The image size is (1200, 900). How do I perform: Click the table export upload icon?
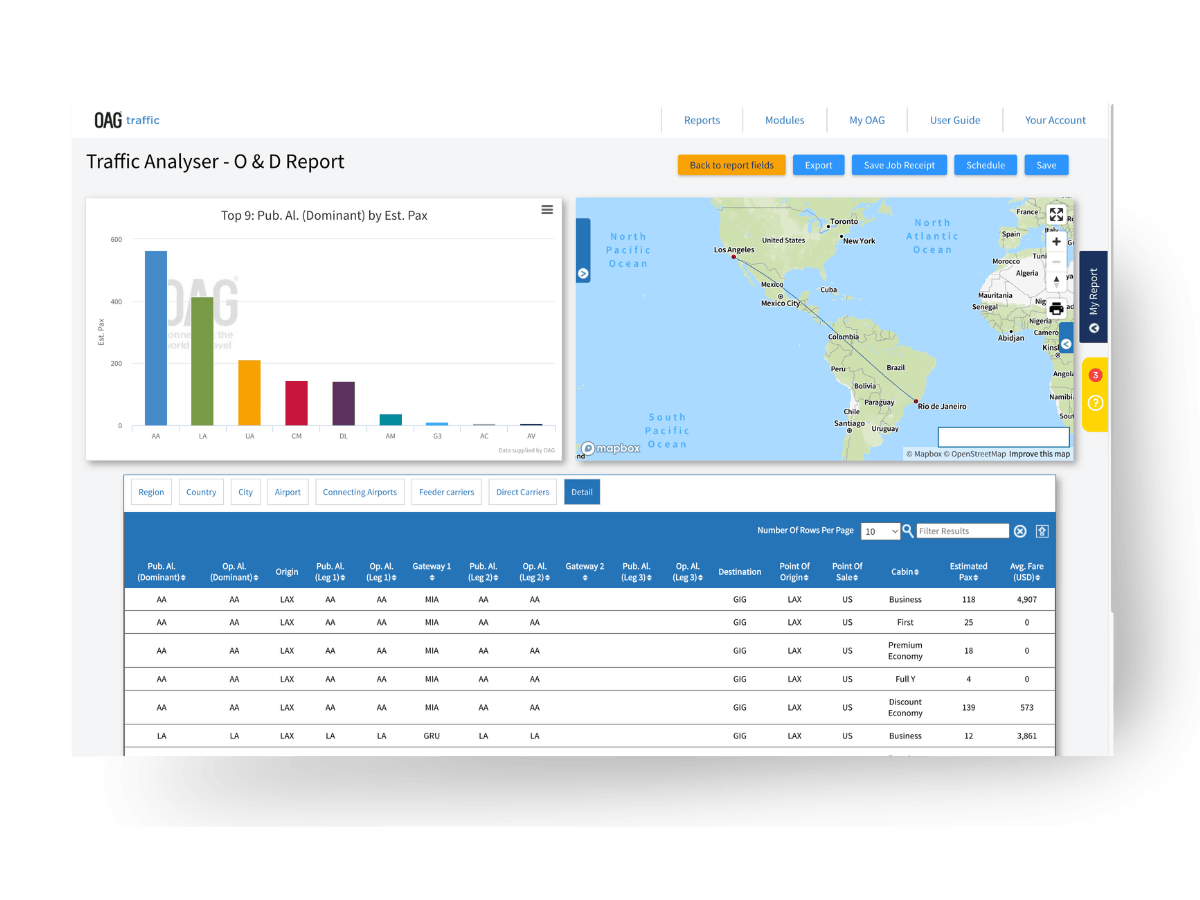[1042, 532]
